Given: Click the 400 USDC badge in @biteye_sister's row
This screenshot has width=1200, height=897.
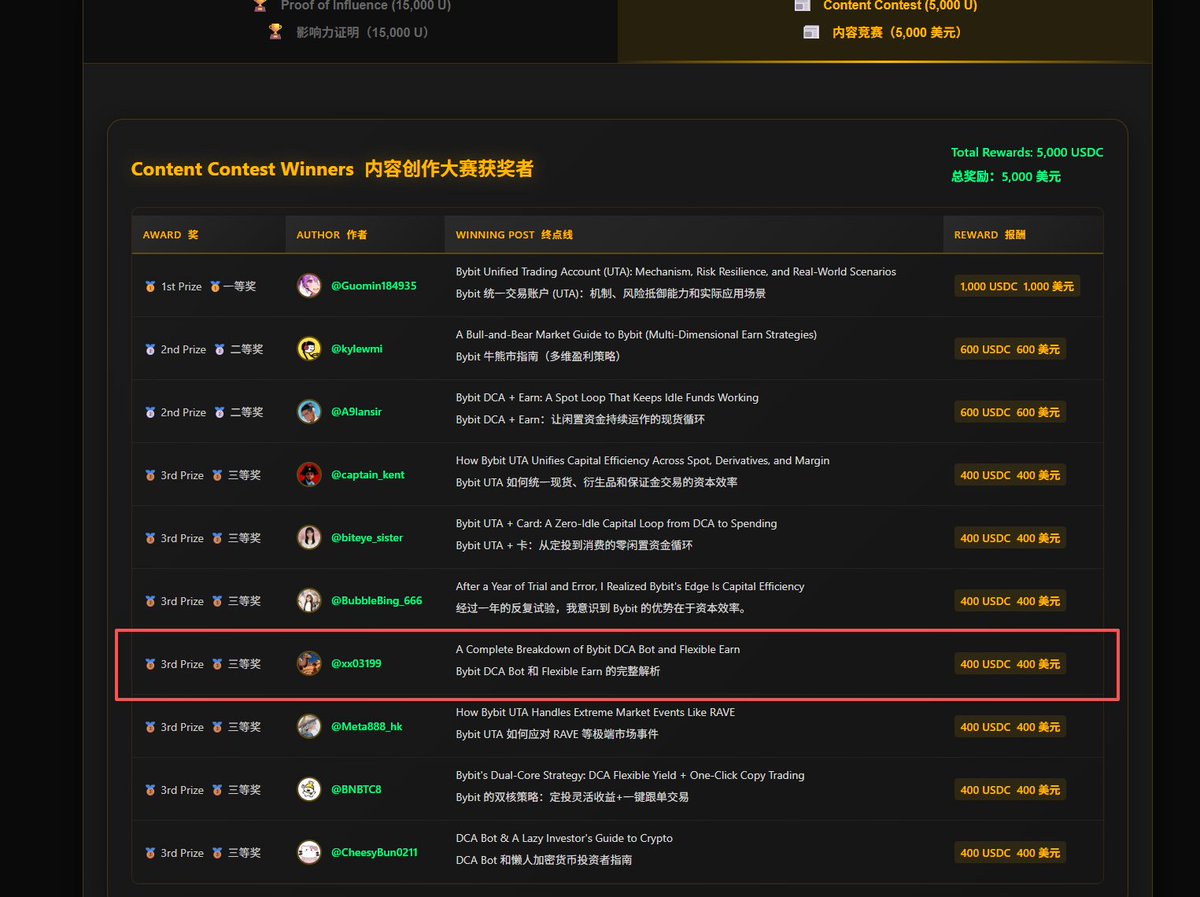Looking at the screenshot, I should [1010, 538].
